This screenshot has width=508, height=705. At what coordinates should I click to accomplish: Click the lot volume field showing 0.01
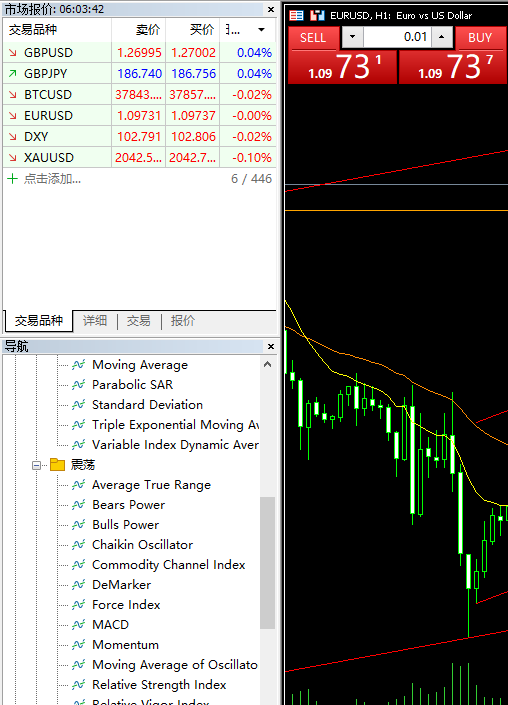397,37
